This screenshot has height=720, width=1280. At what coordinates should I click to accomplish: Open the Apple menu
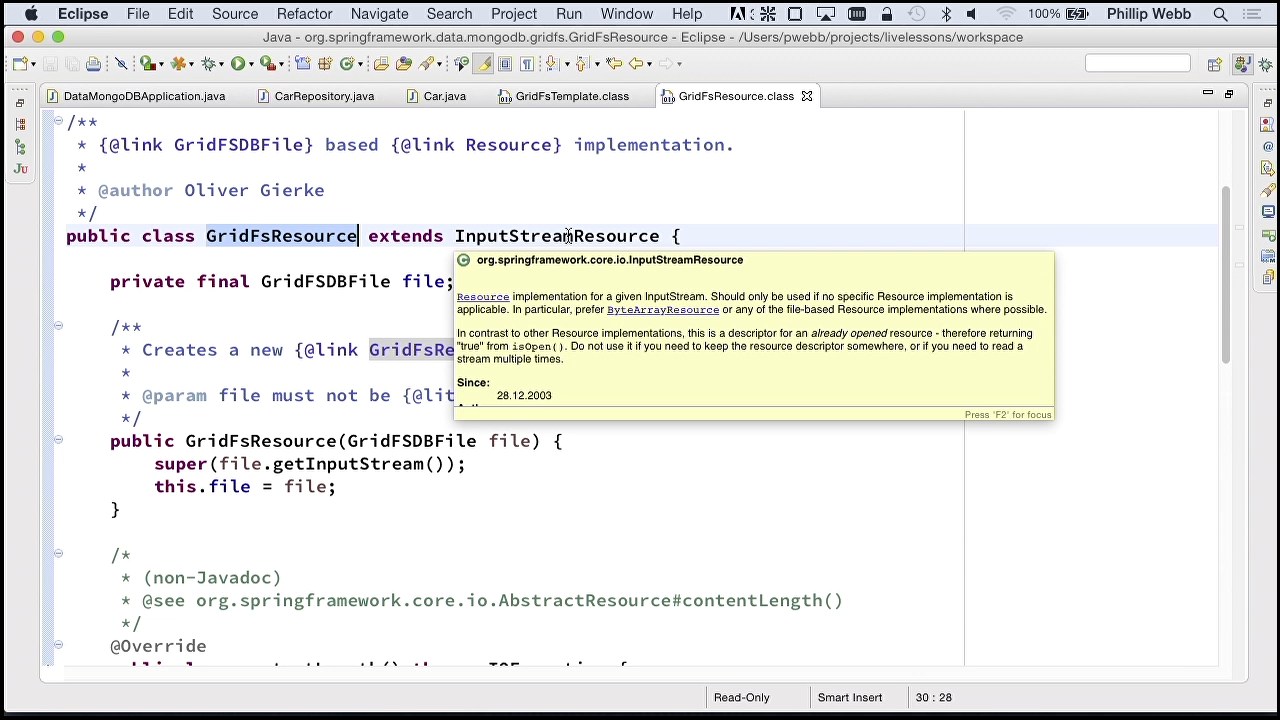point(31,14)
